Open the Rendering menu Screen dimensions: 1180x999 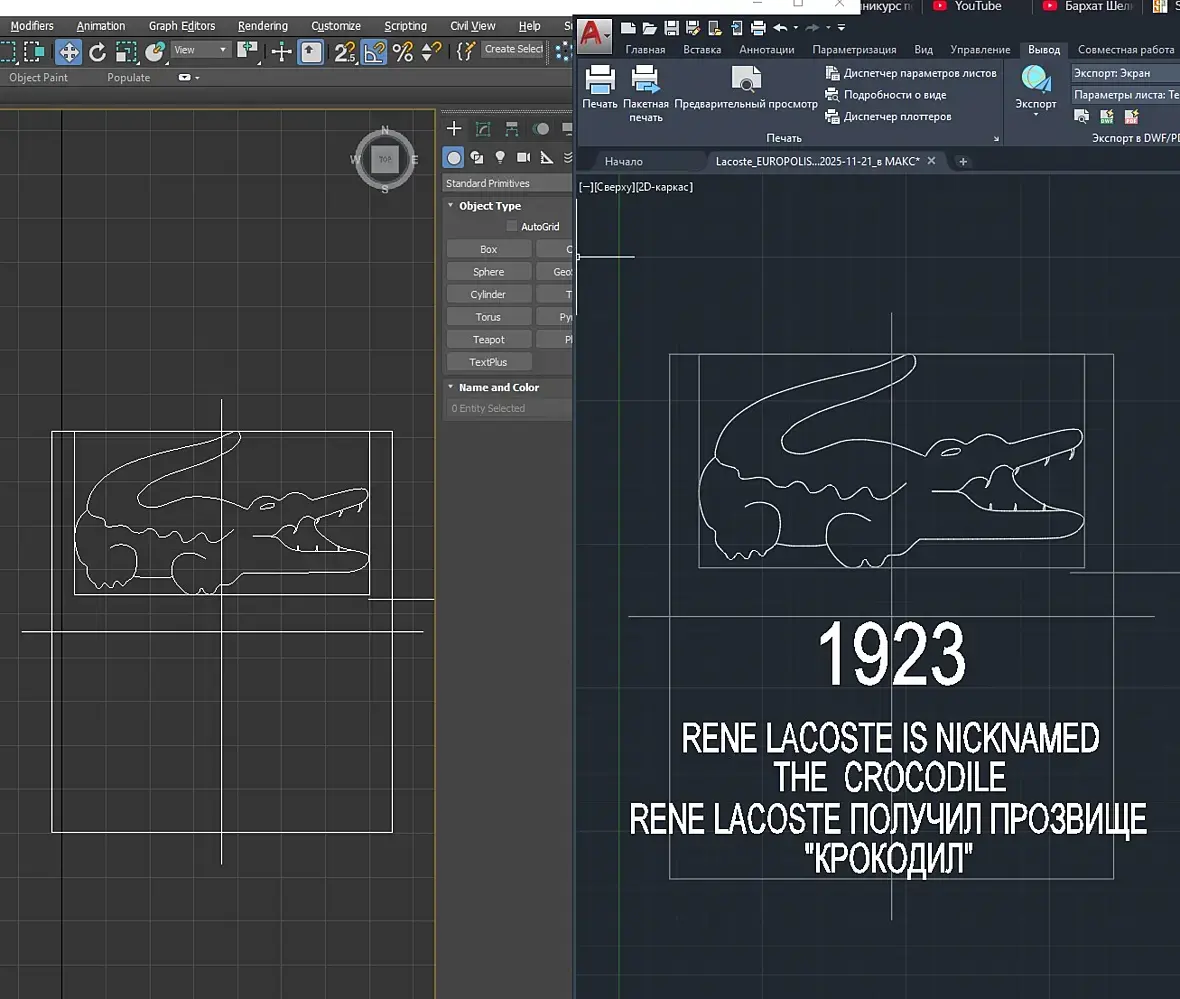[263, 26]
